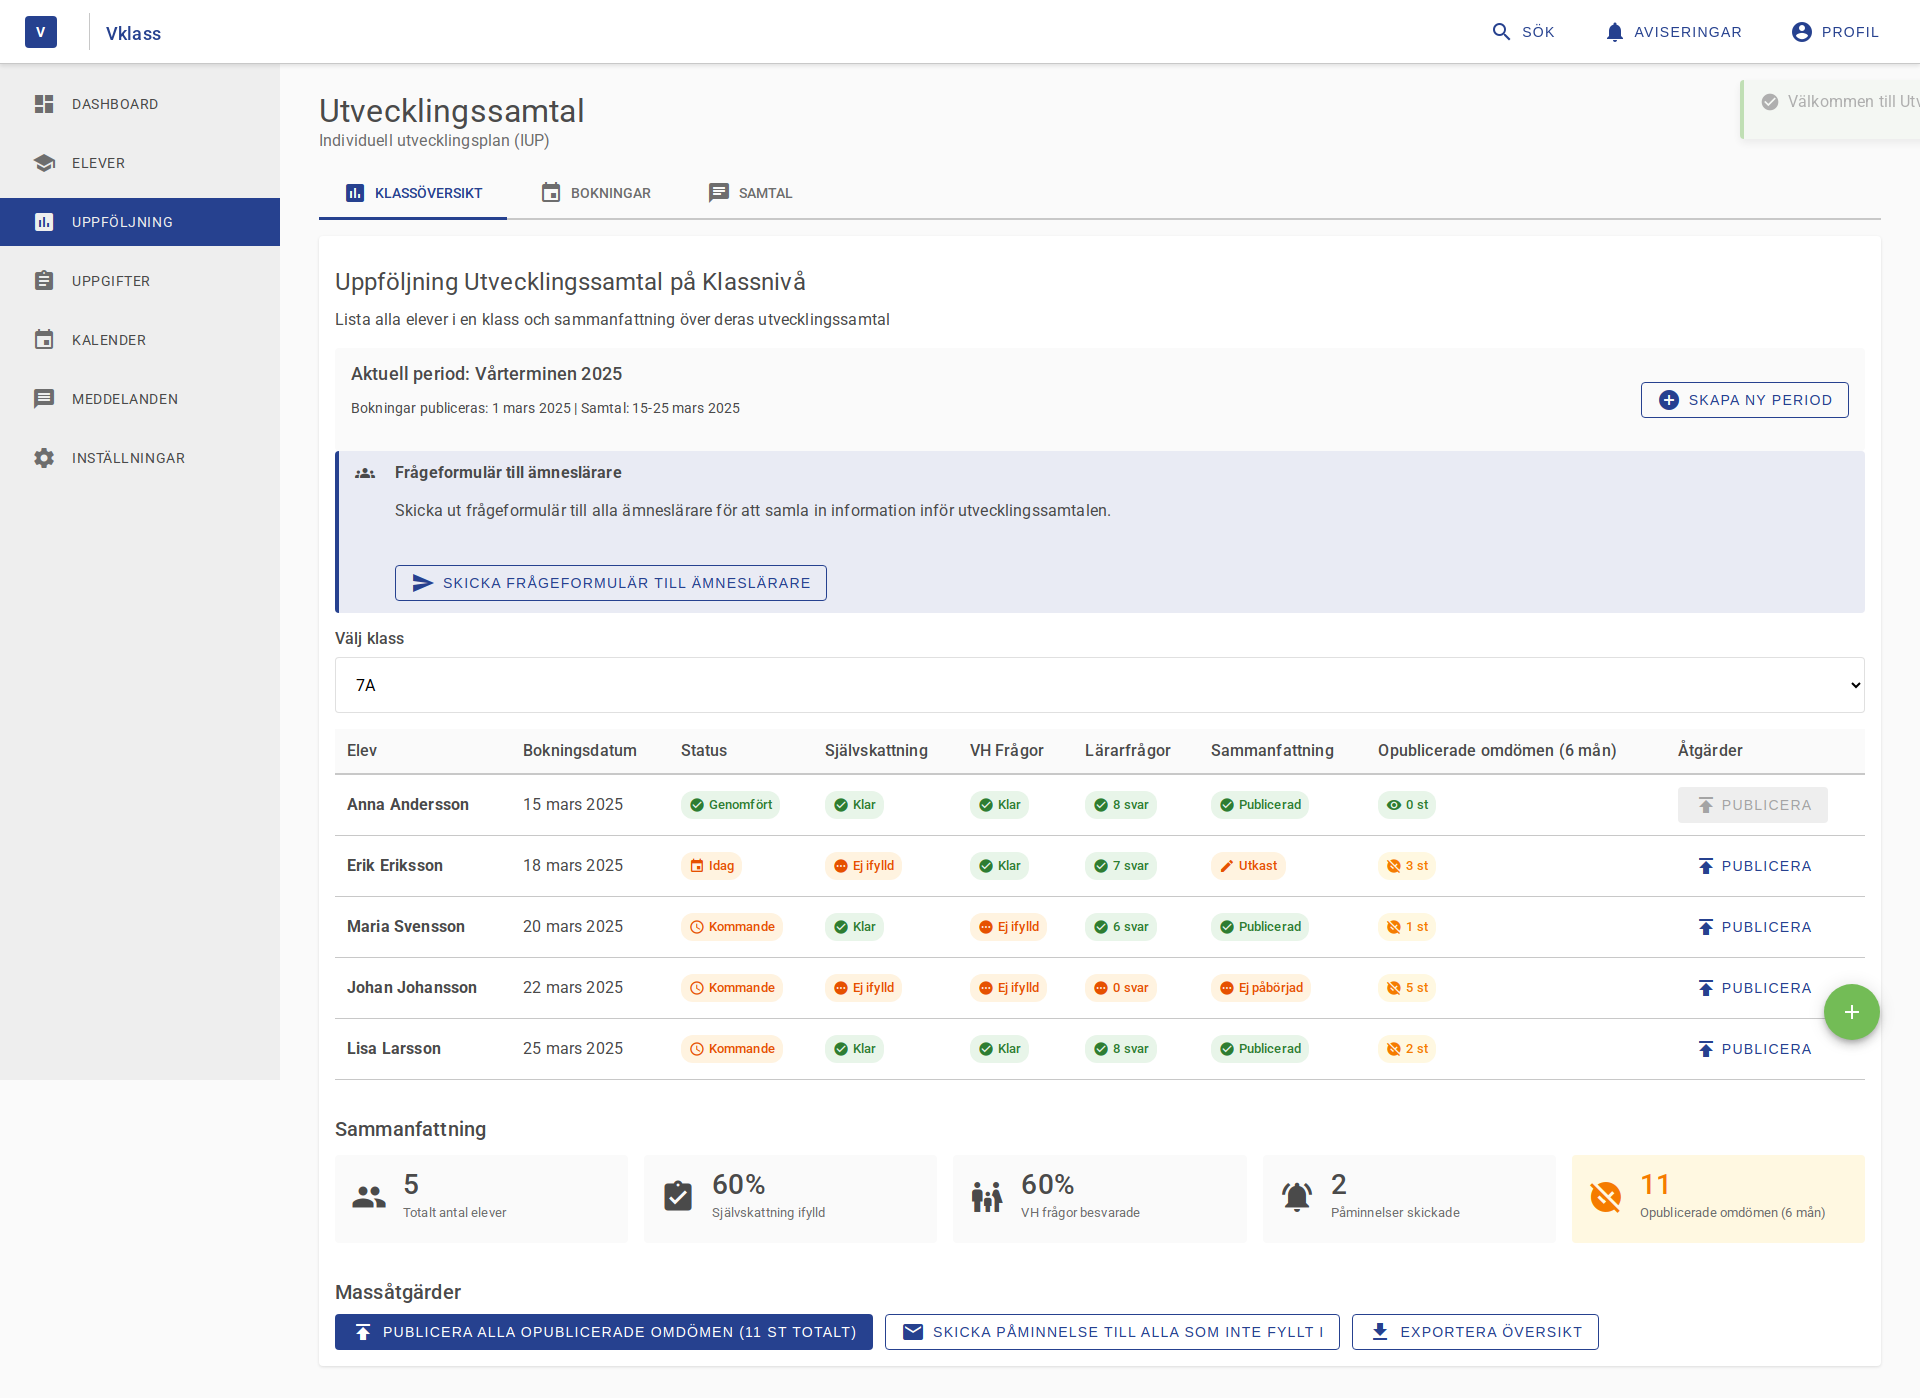
Task: Open Meddelanden via the chat bubble icon
Action: (45, 398)
